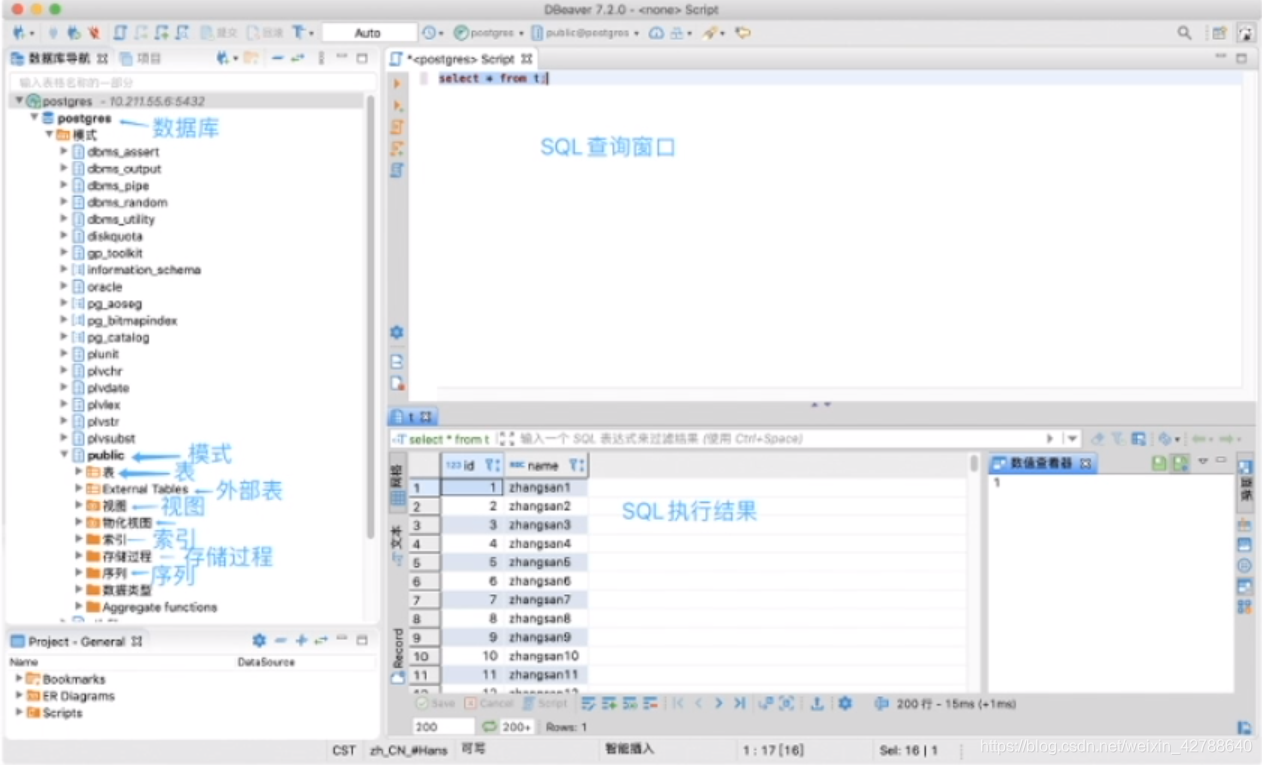This screenshot has width=1262, height=765.
Task: Click the refresh icon beside the 200+ count
Action: pos(489,727)
